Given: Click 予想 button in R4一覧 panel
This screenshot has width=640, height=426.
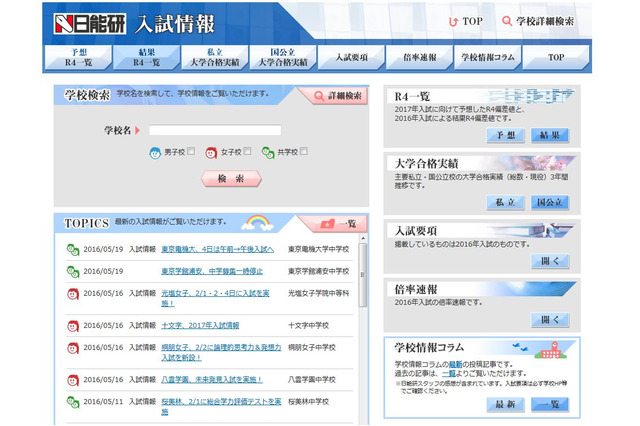Looking at the screenshot, I should coord(505,135).
